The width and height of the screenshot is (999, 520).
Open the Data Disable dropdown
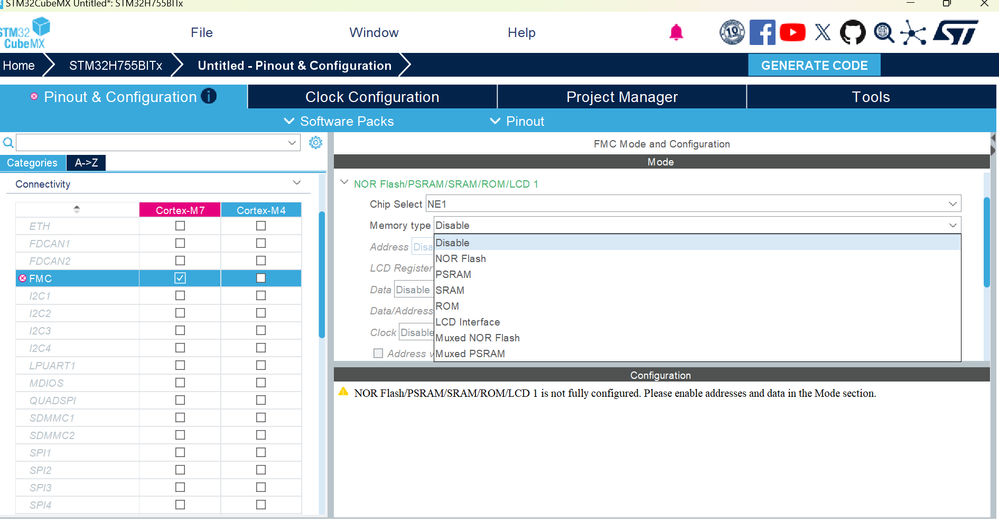coord(413,289)
